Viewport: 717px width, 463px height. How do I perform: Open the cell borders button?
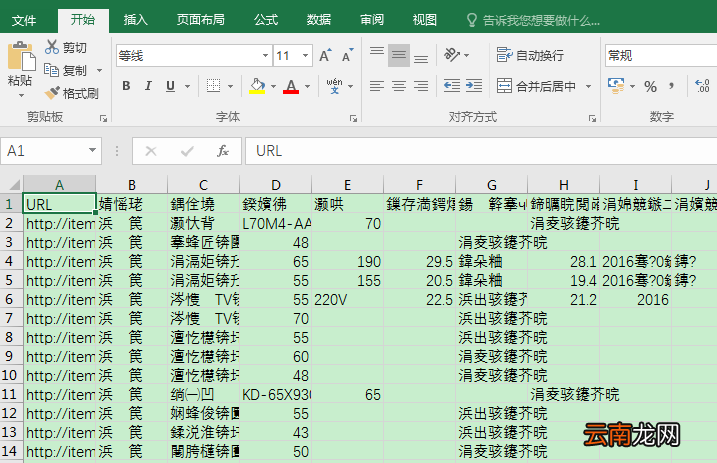click(213, 86)
